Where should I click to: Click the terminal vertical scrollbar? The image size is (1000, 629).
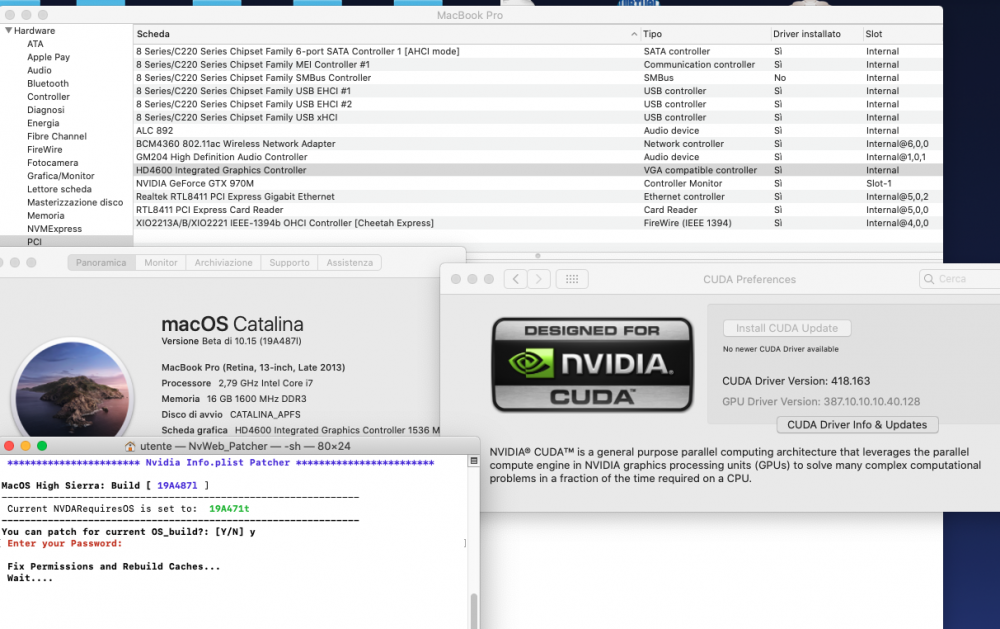pyautogui.click(x=474, y=610)
